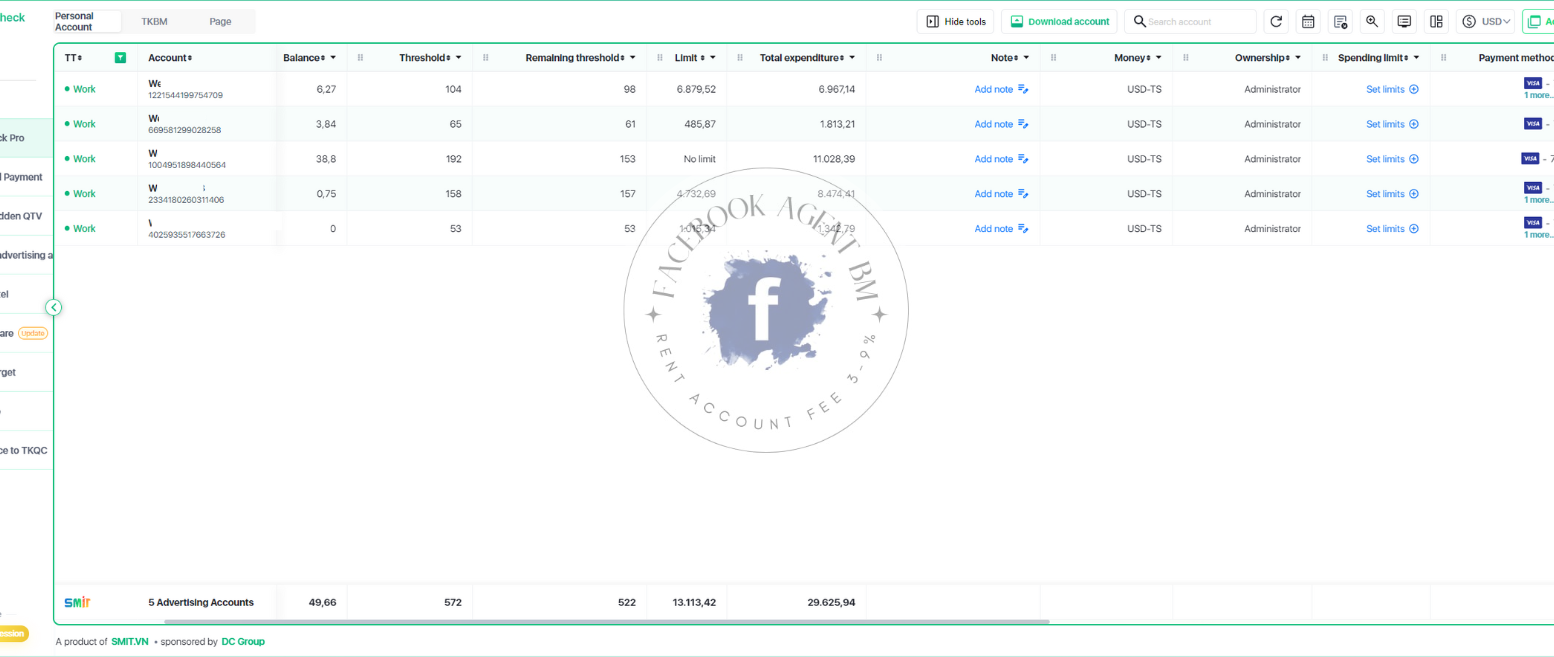Open the USD currency selector
The height and width of the screenshot is (657, 1554).
tap(1485, 22)
